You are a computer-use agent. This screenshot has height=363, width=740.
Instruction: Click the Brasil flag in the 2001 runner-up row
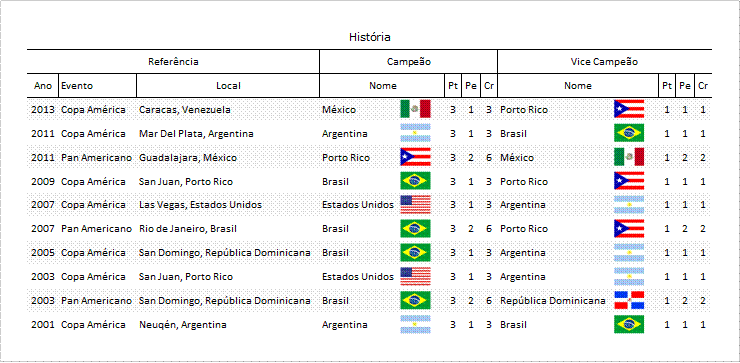pos(629,325)
